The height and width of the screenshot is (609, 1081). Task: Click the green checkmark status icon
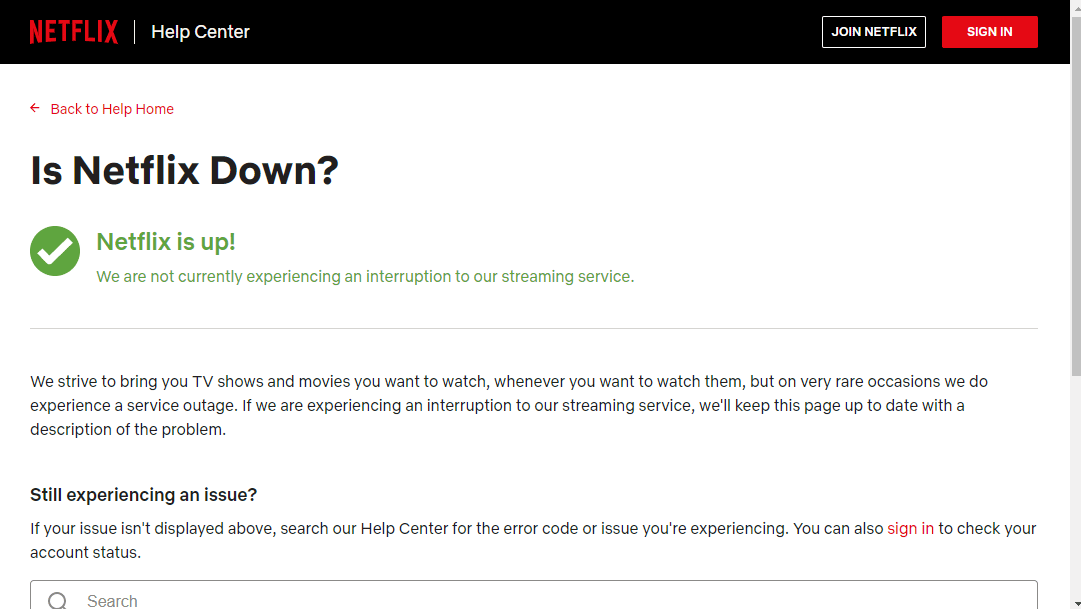(55, 251)
